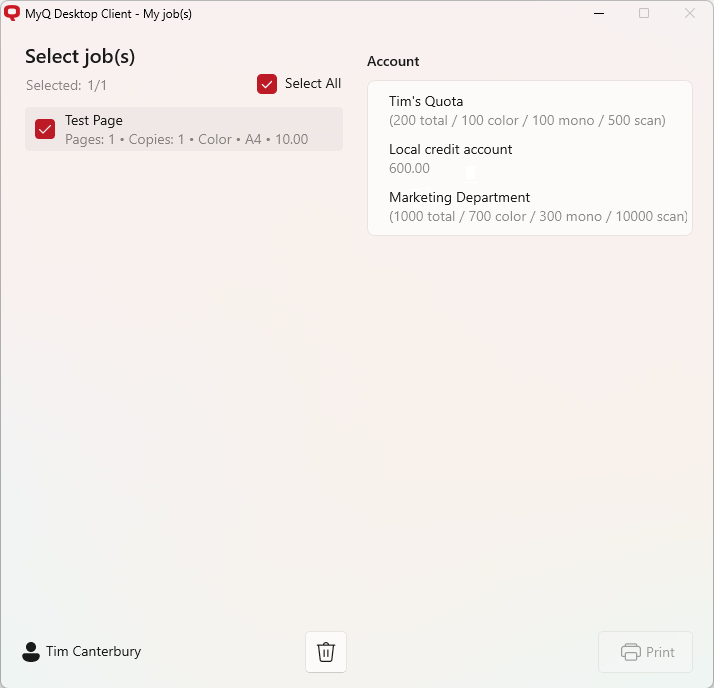
Task: Select the Local credit account option
Action: [450, 149]
